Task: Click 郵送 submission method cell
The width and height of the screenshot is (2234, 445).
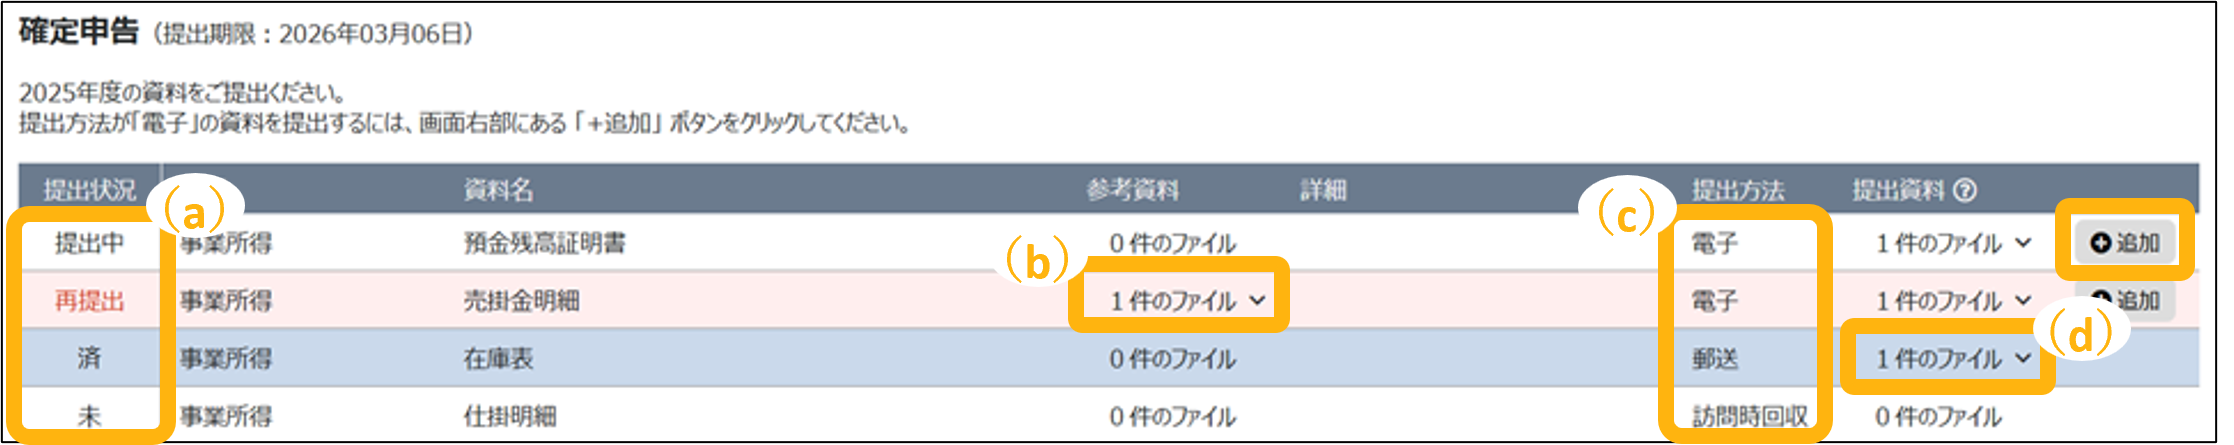Action: pos(1714,359)
